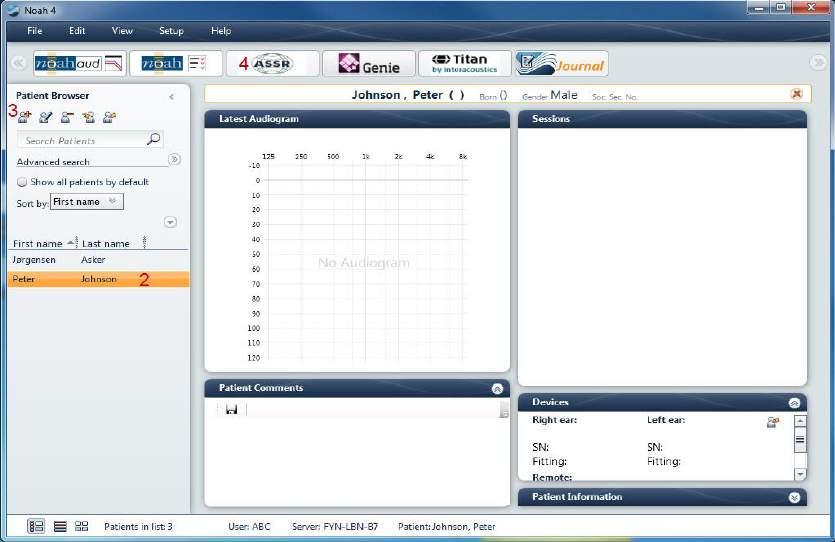Click 'Patient: Johnson, Peter' status text

446,527
